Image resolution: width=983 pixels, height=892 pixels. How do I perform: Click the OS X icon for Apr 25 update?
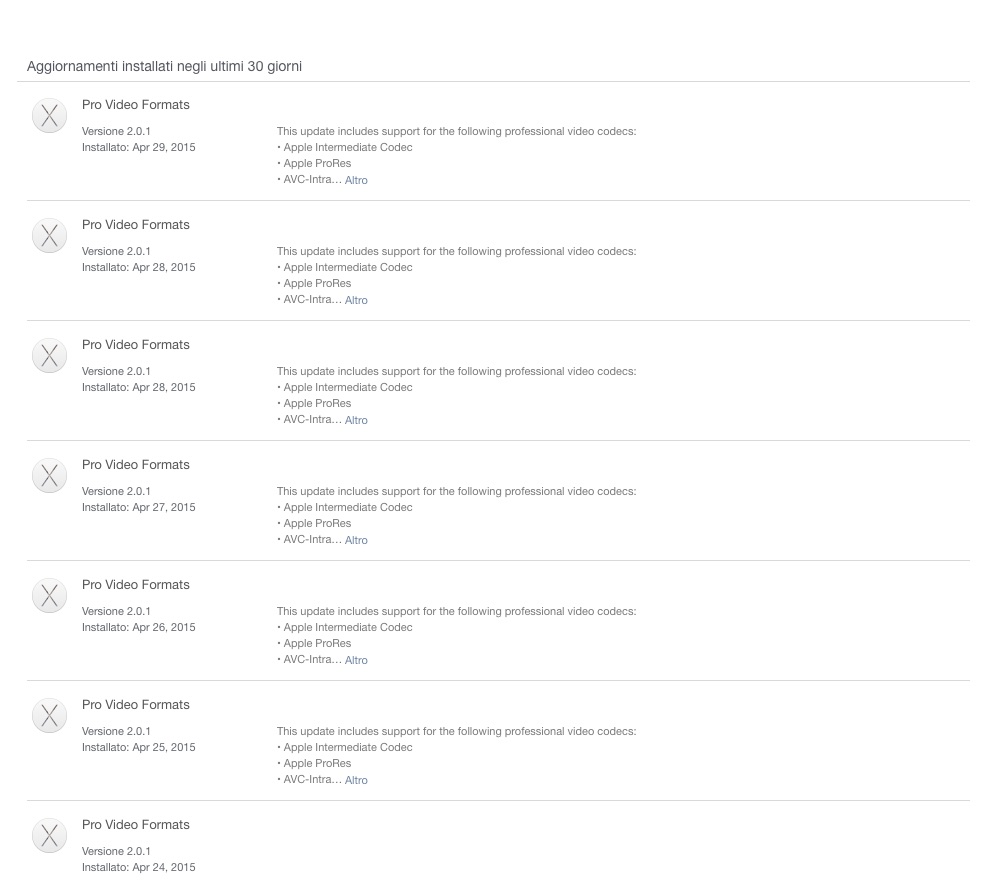pos(50,715)
